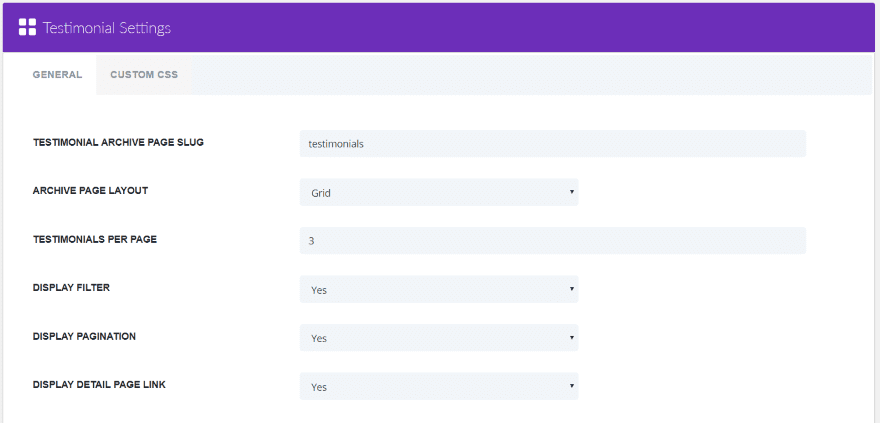Focus the Testimonial Archive Page Slug field
The width and height of the screenshot is (880, 423).
coord(552,143)
